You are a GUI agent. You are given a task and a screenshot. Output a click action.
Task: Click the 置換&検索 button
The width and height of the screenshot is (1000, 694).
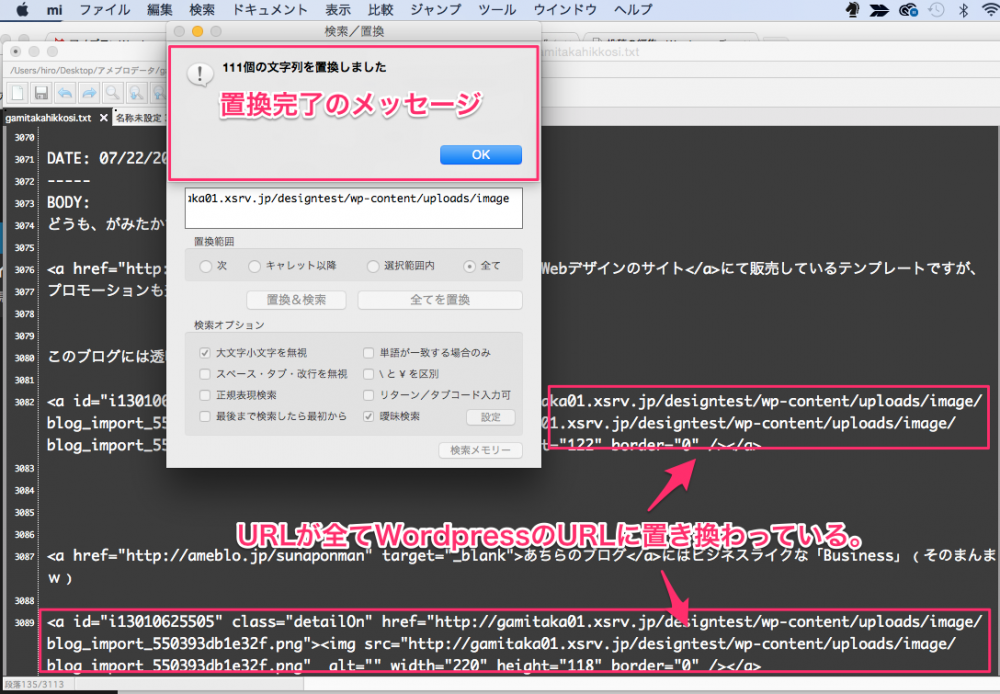pos(297,300)
